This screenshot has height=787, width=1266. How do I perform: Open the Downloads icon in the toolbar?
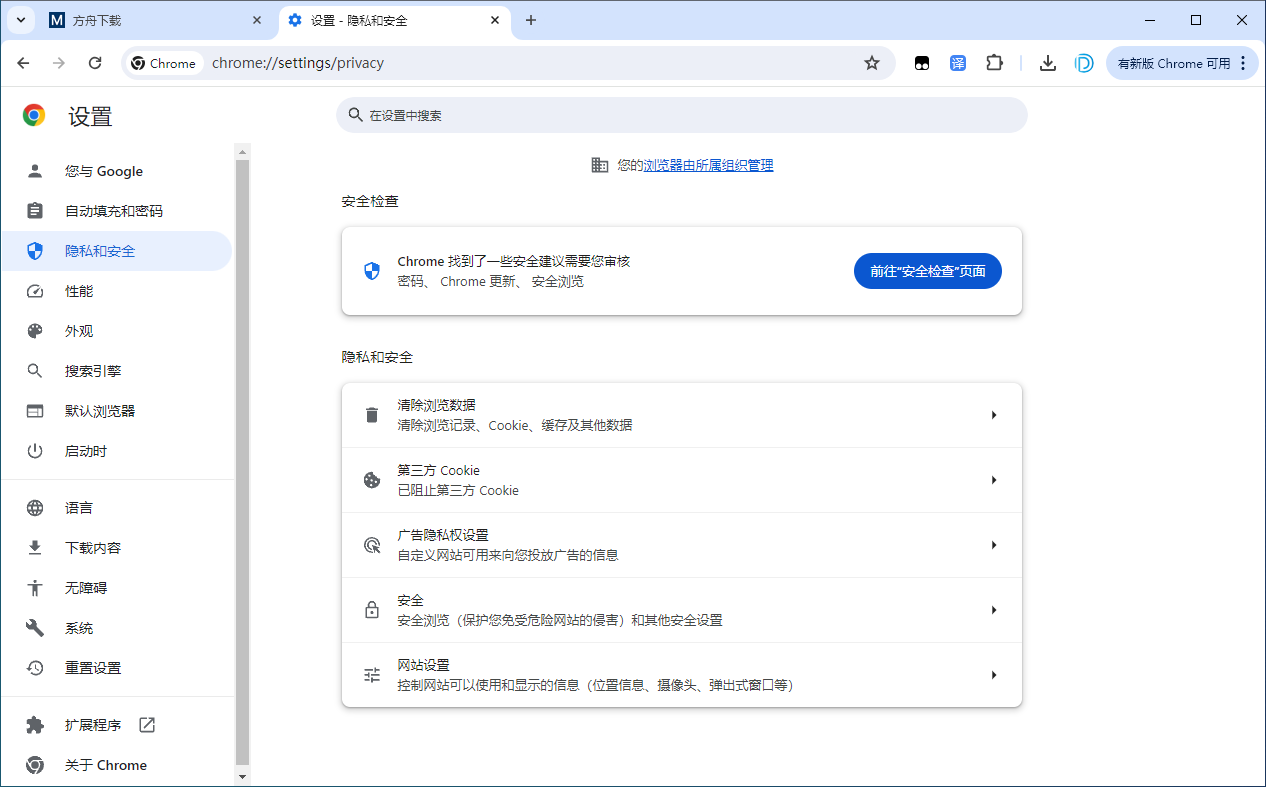click(1048, 62)
